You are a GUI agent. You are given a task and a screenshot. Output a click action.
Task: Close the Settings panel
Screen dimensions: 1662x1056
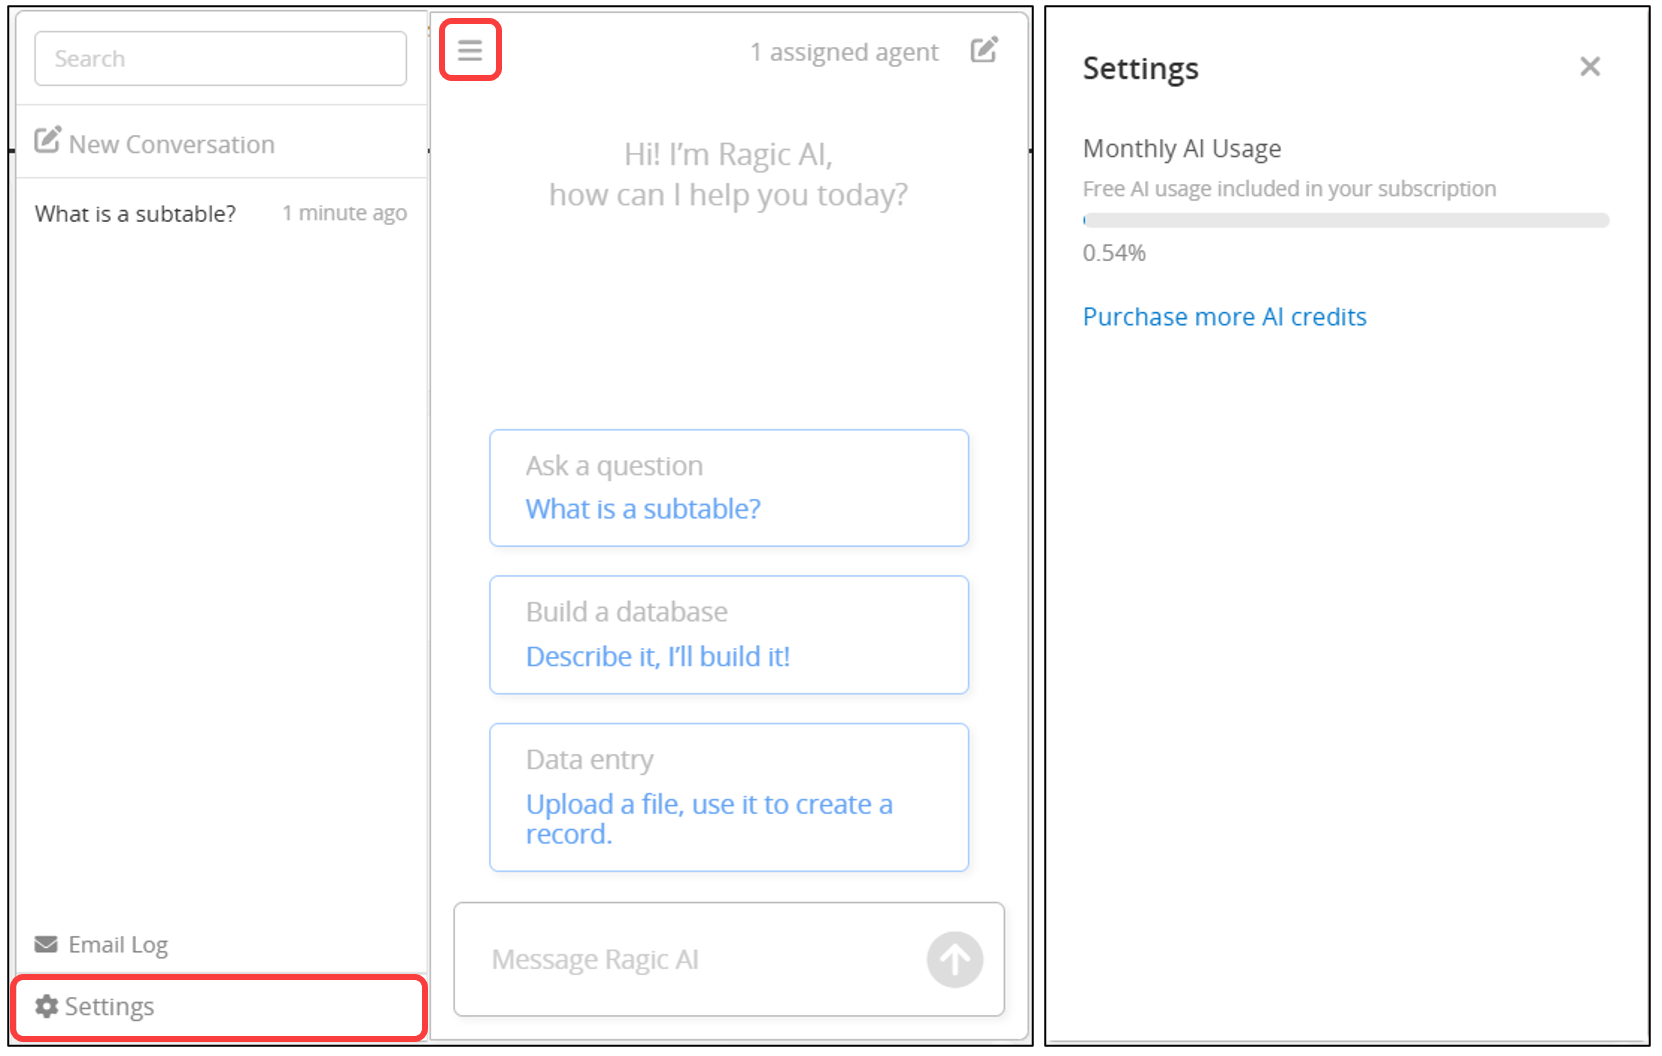pos(1589,67)
